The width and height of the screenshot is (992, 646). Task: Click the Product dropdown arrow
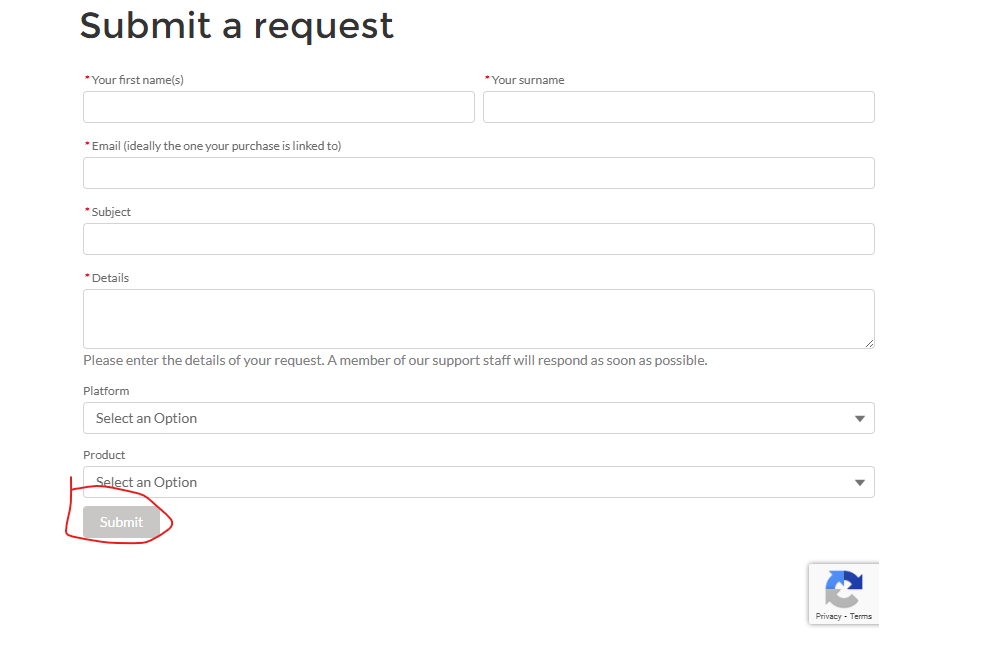[x=859, y=483]
